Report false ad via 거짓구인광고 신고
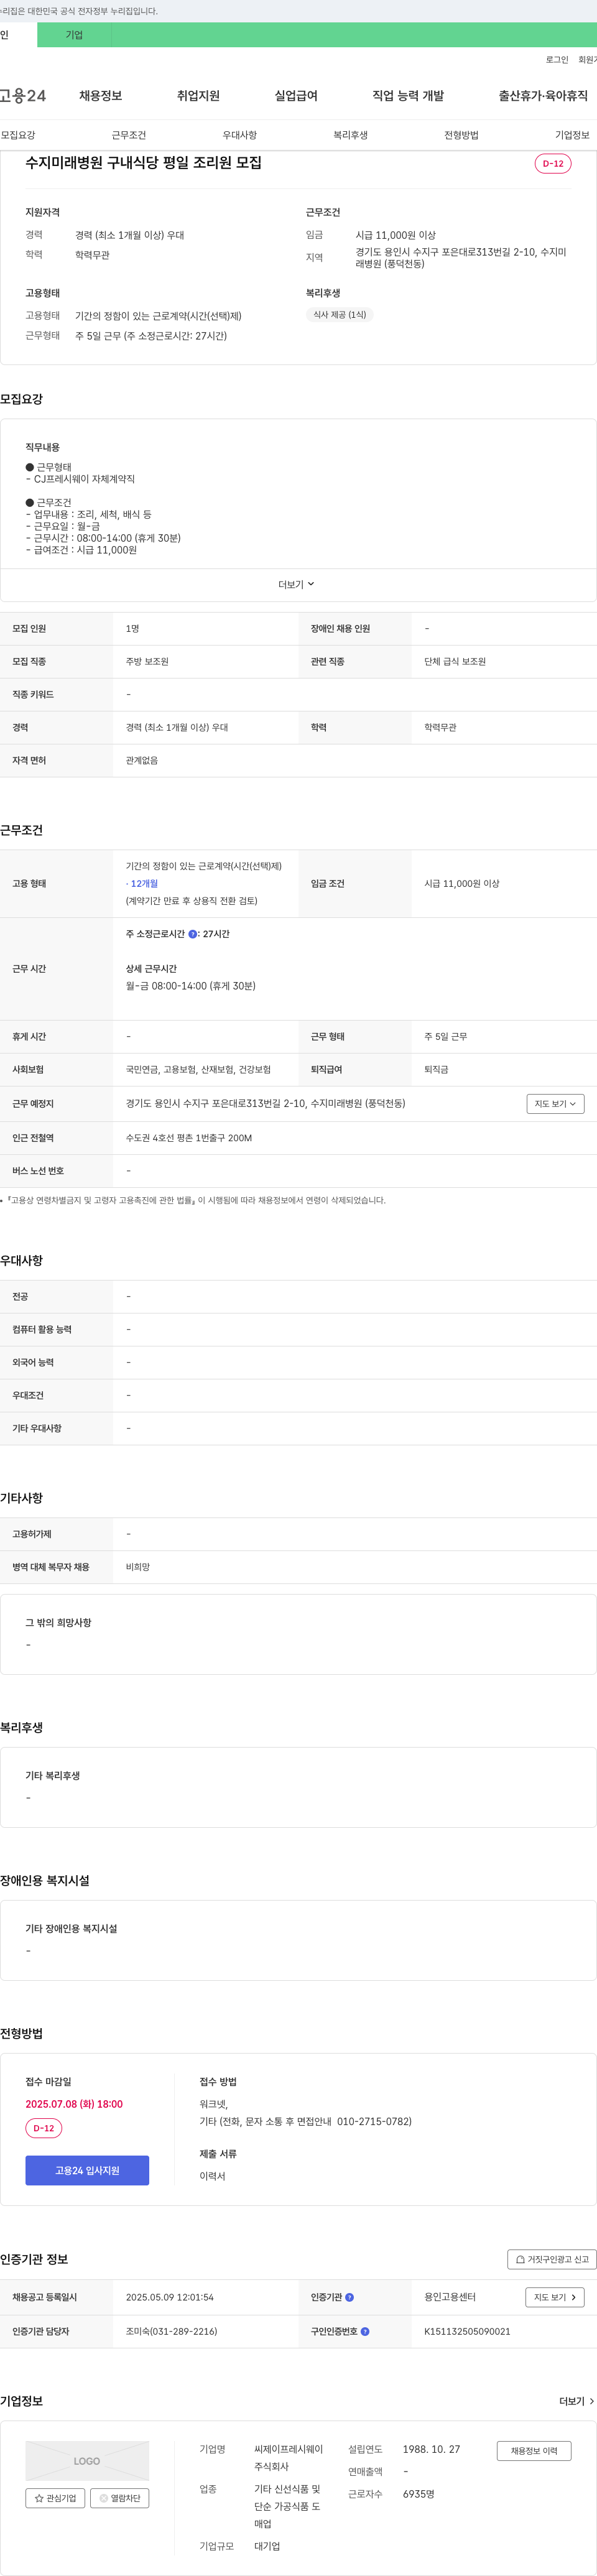 [x=552, y=2259]
